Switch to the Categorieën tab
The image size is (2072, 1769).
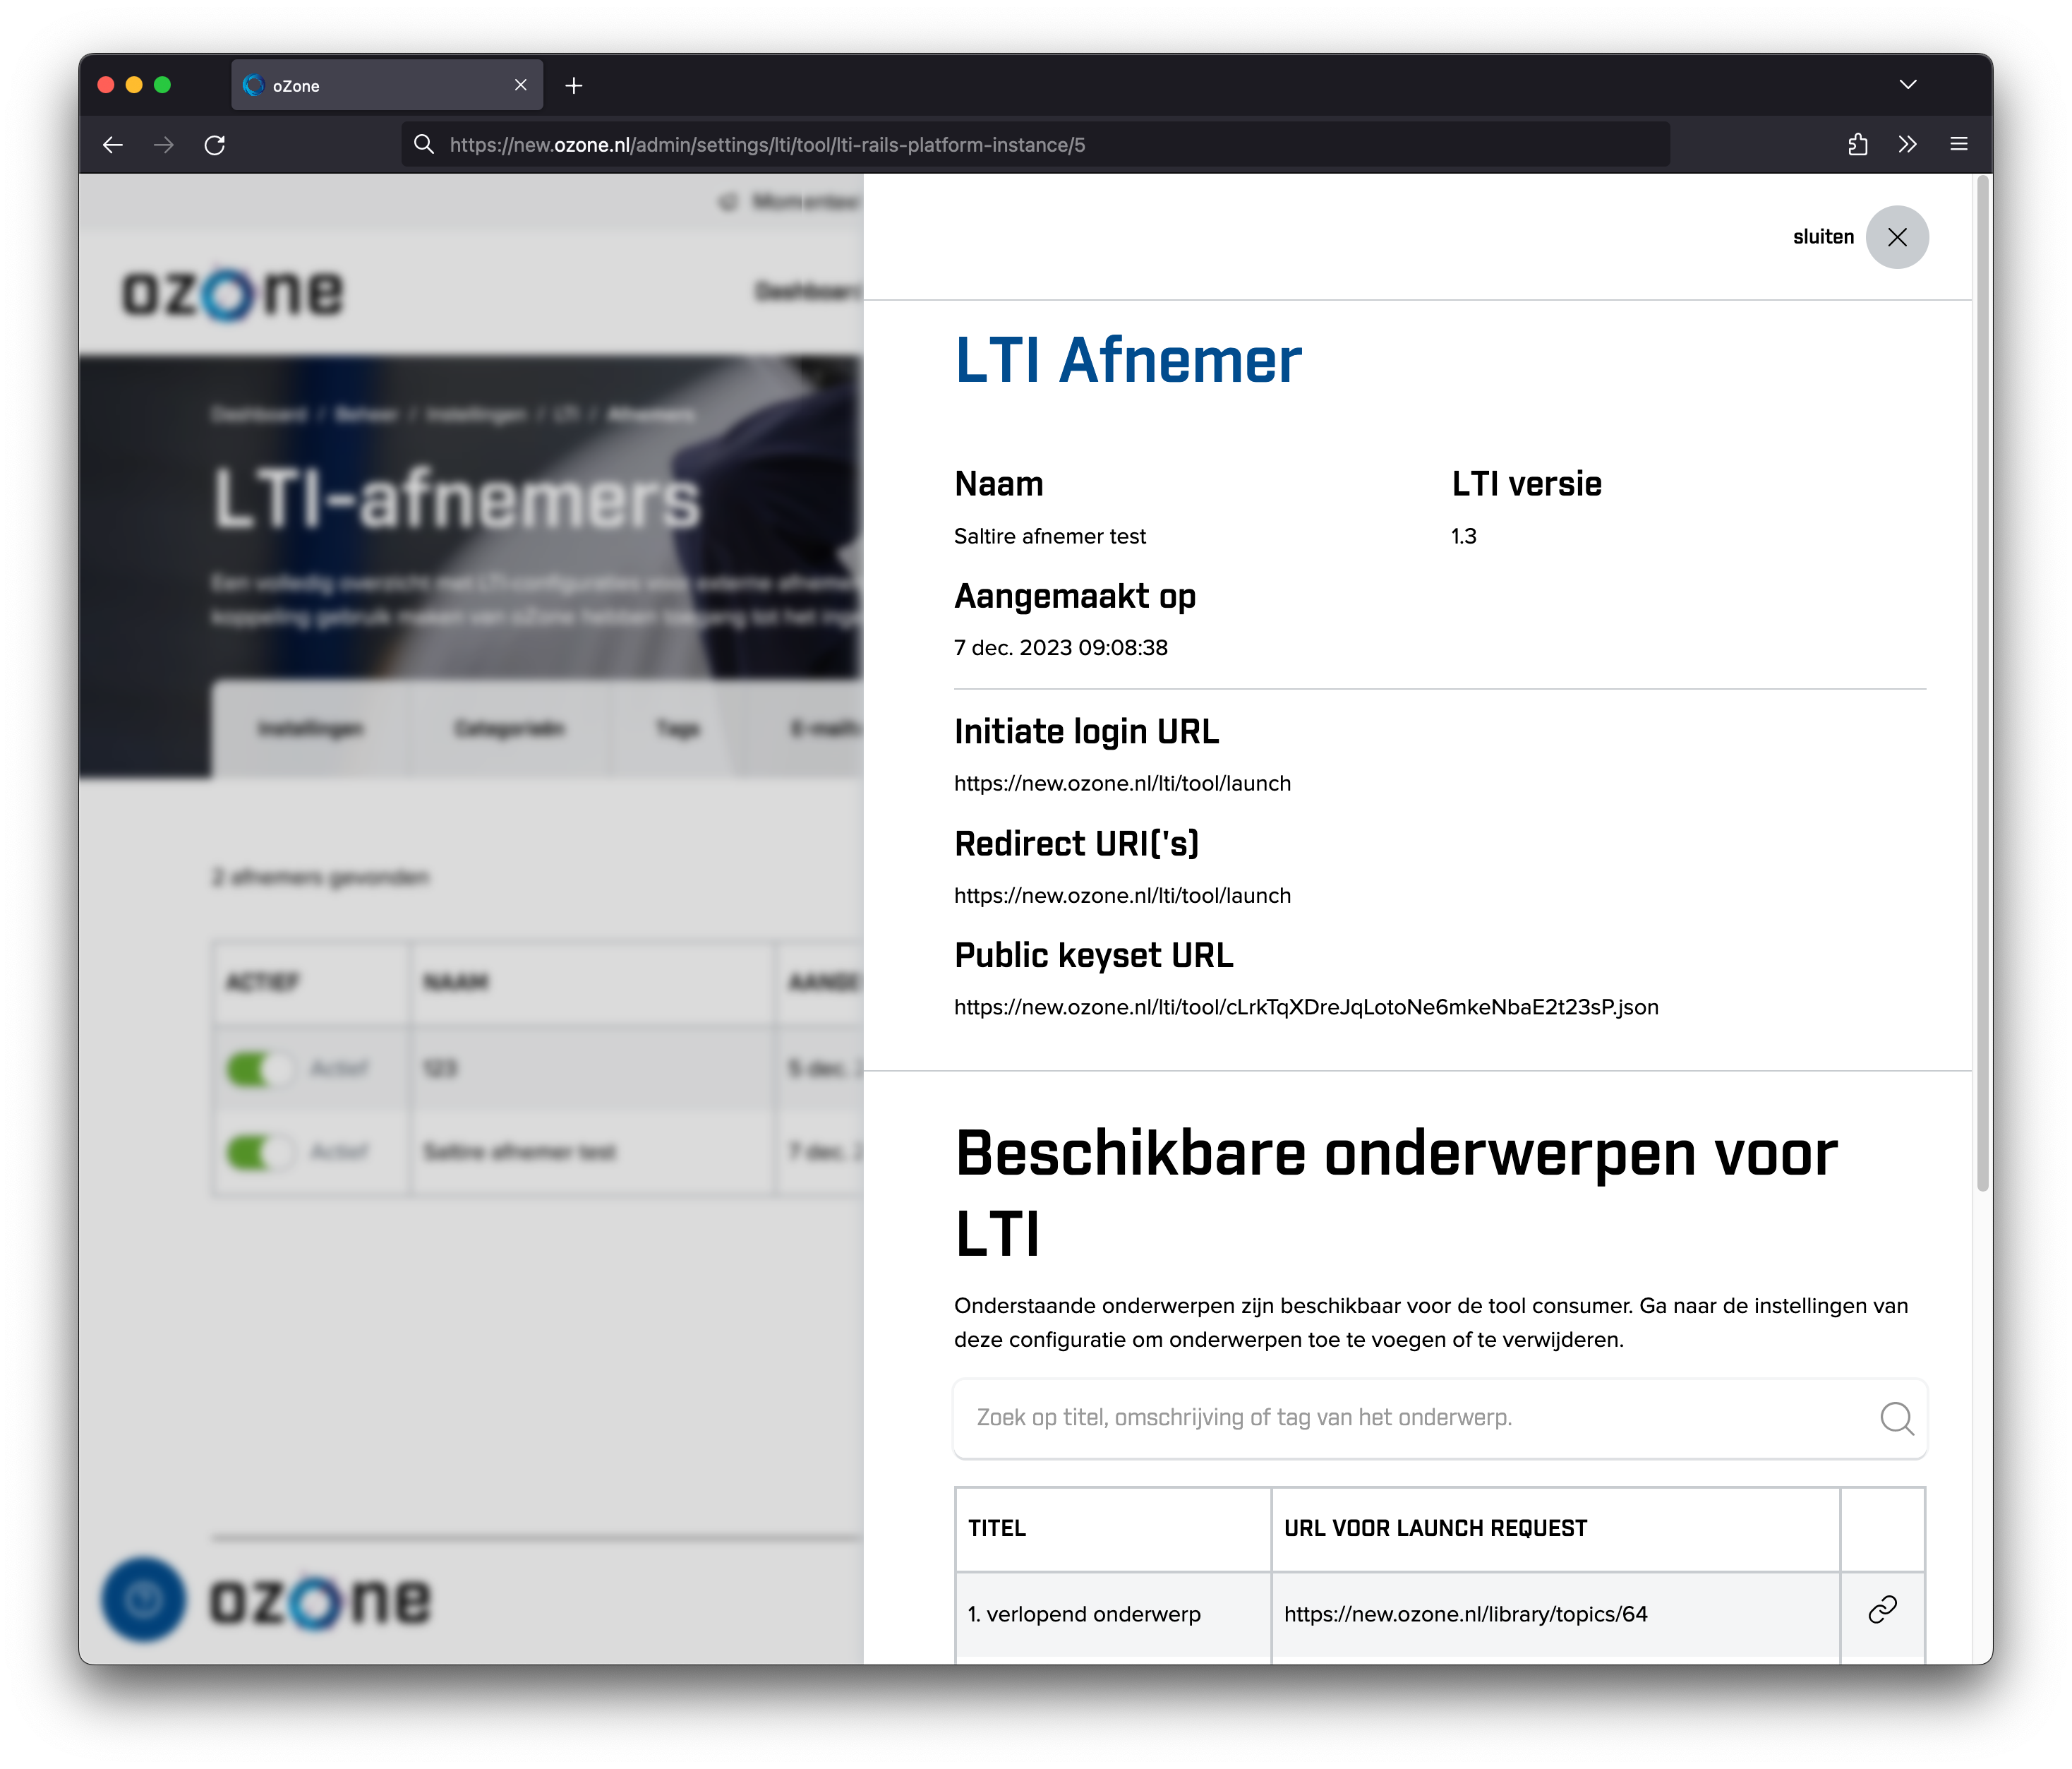[x=510, y=729]
